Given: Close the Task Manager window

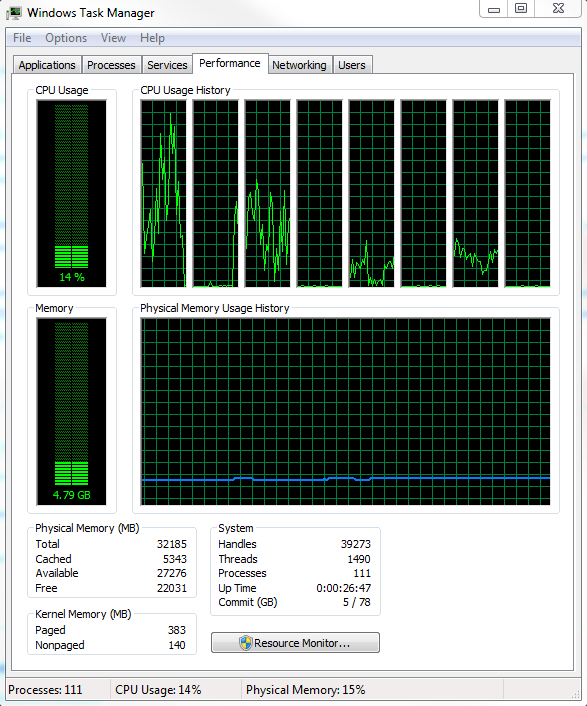Looking at the screenshot, I should [x=558, y=9].
